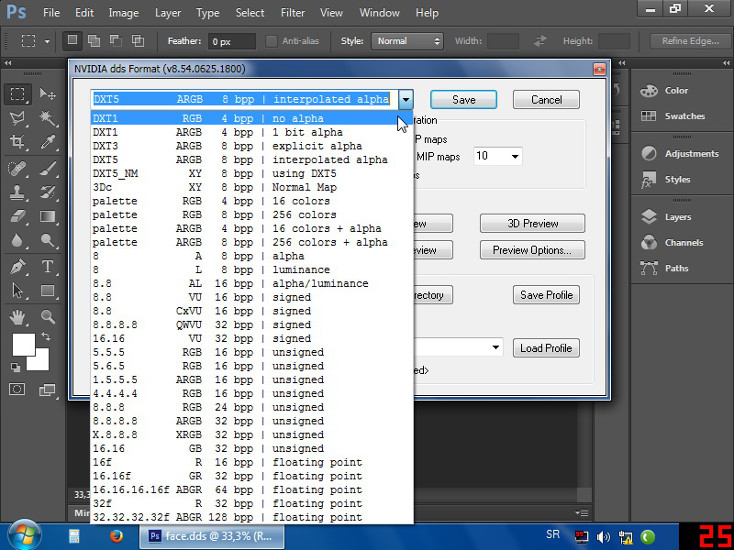Open the Window menu
Viewport: 734px width, 550px height.
(x=379, y=13)
